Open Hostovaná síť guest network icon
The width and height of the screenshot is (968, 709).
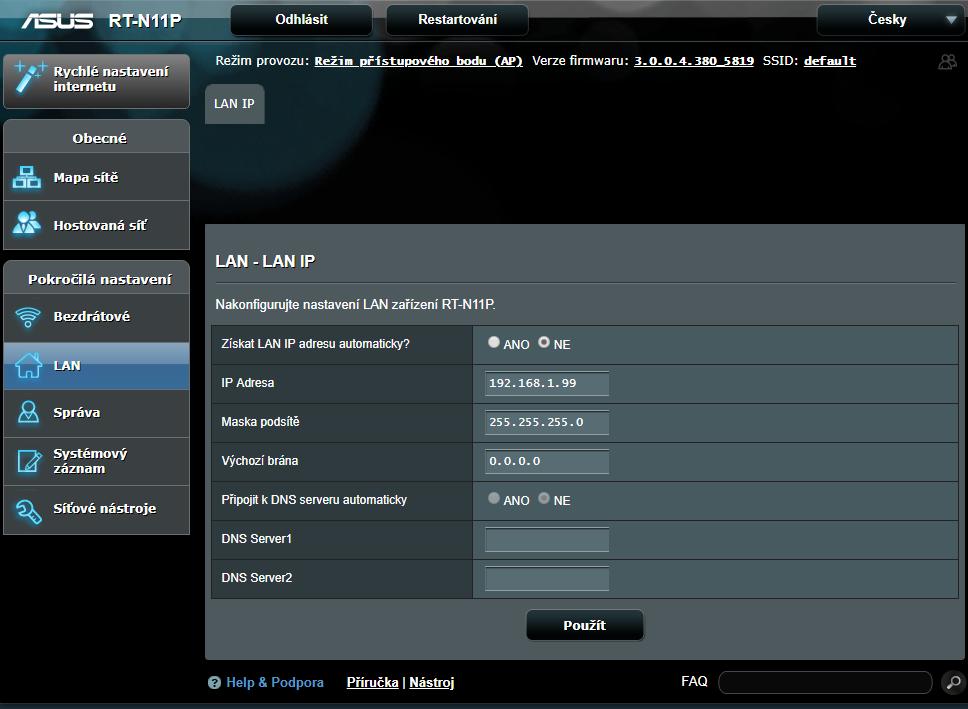coord(27,224)
